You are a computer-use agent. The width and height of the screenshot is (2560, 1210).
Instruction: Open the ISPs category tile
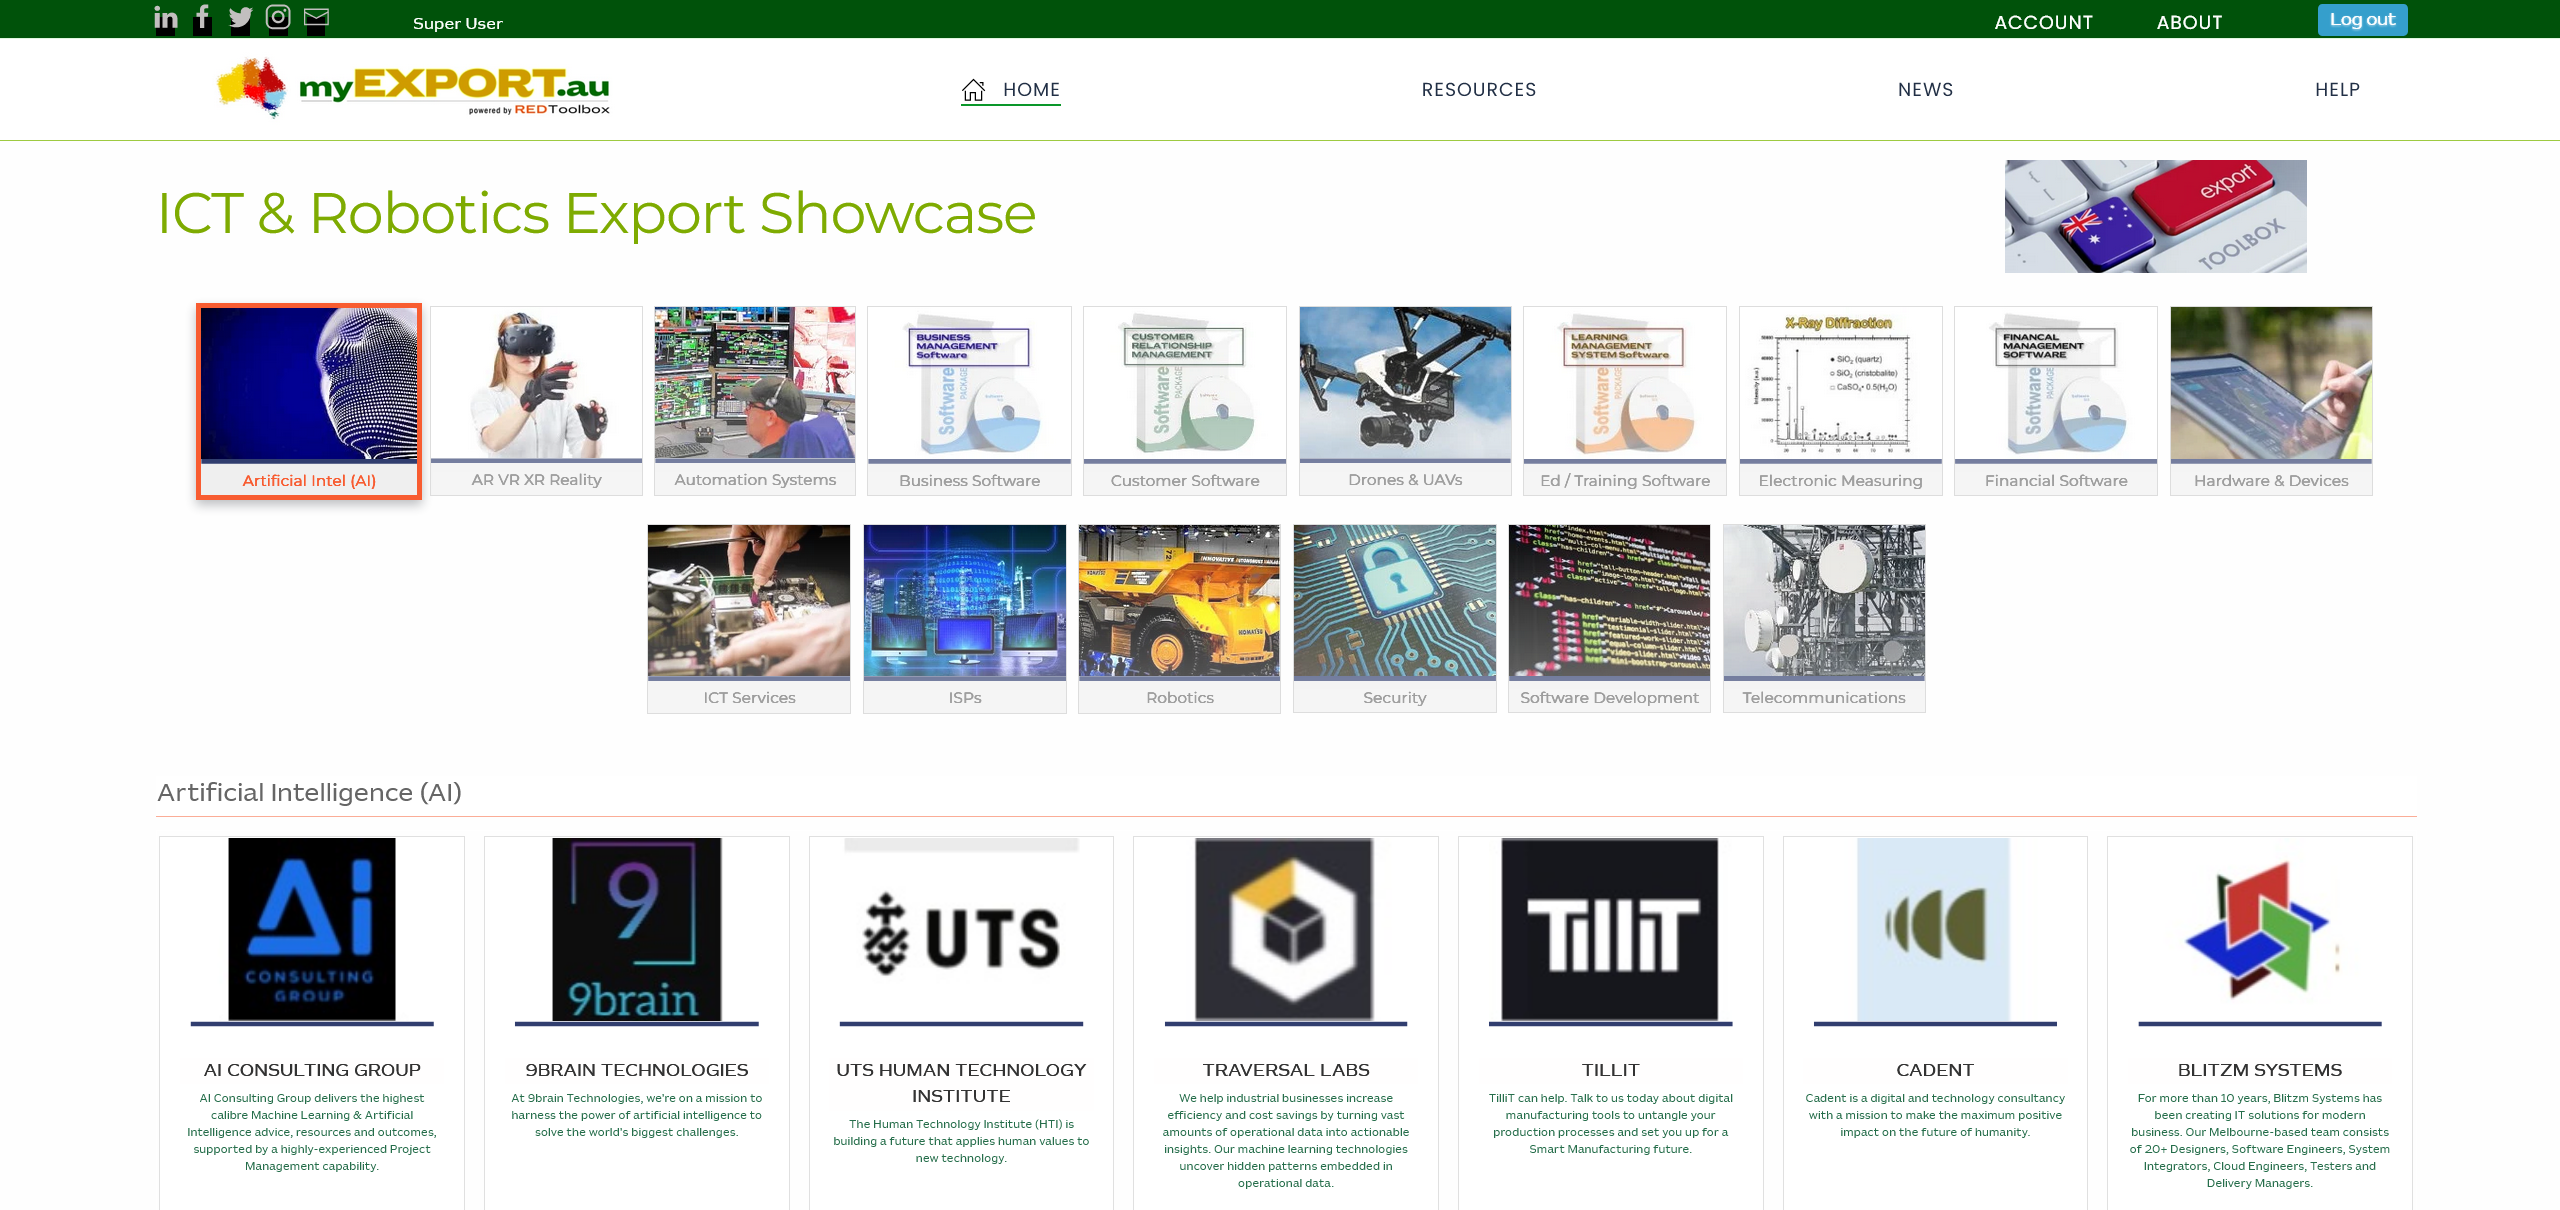tap(964, 618)
